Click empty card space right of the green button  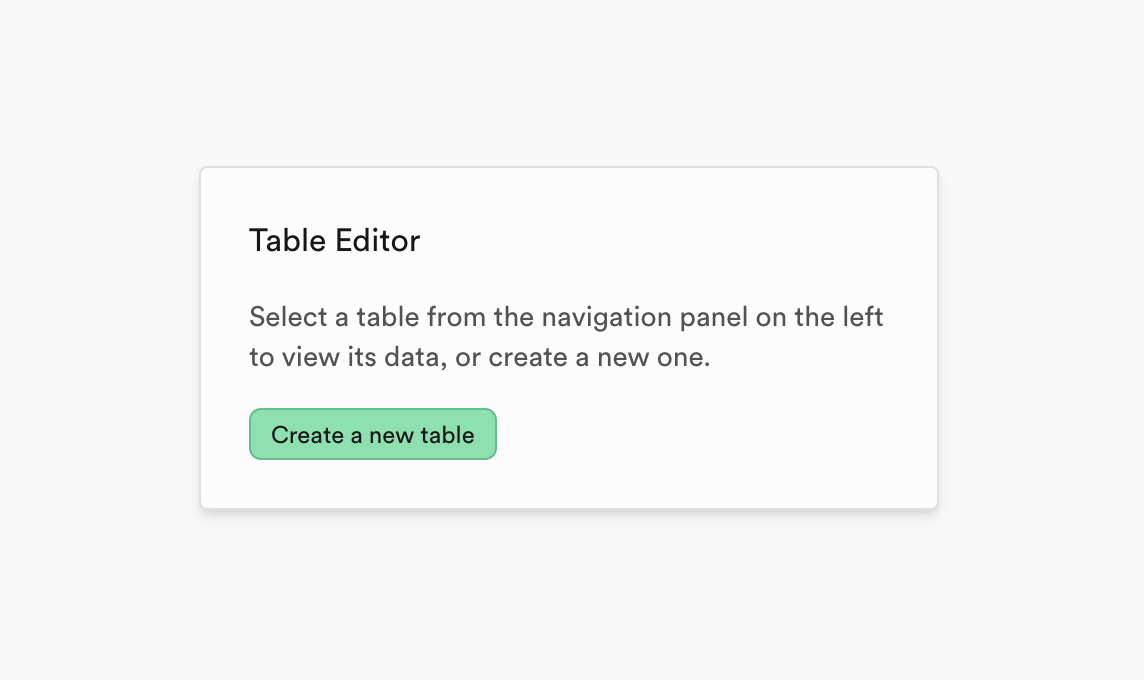[715, 434]
